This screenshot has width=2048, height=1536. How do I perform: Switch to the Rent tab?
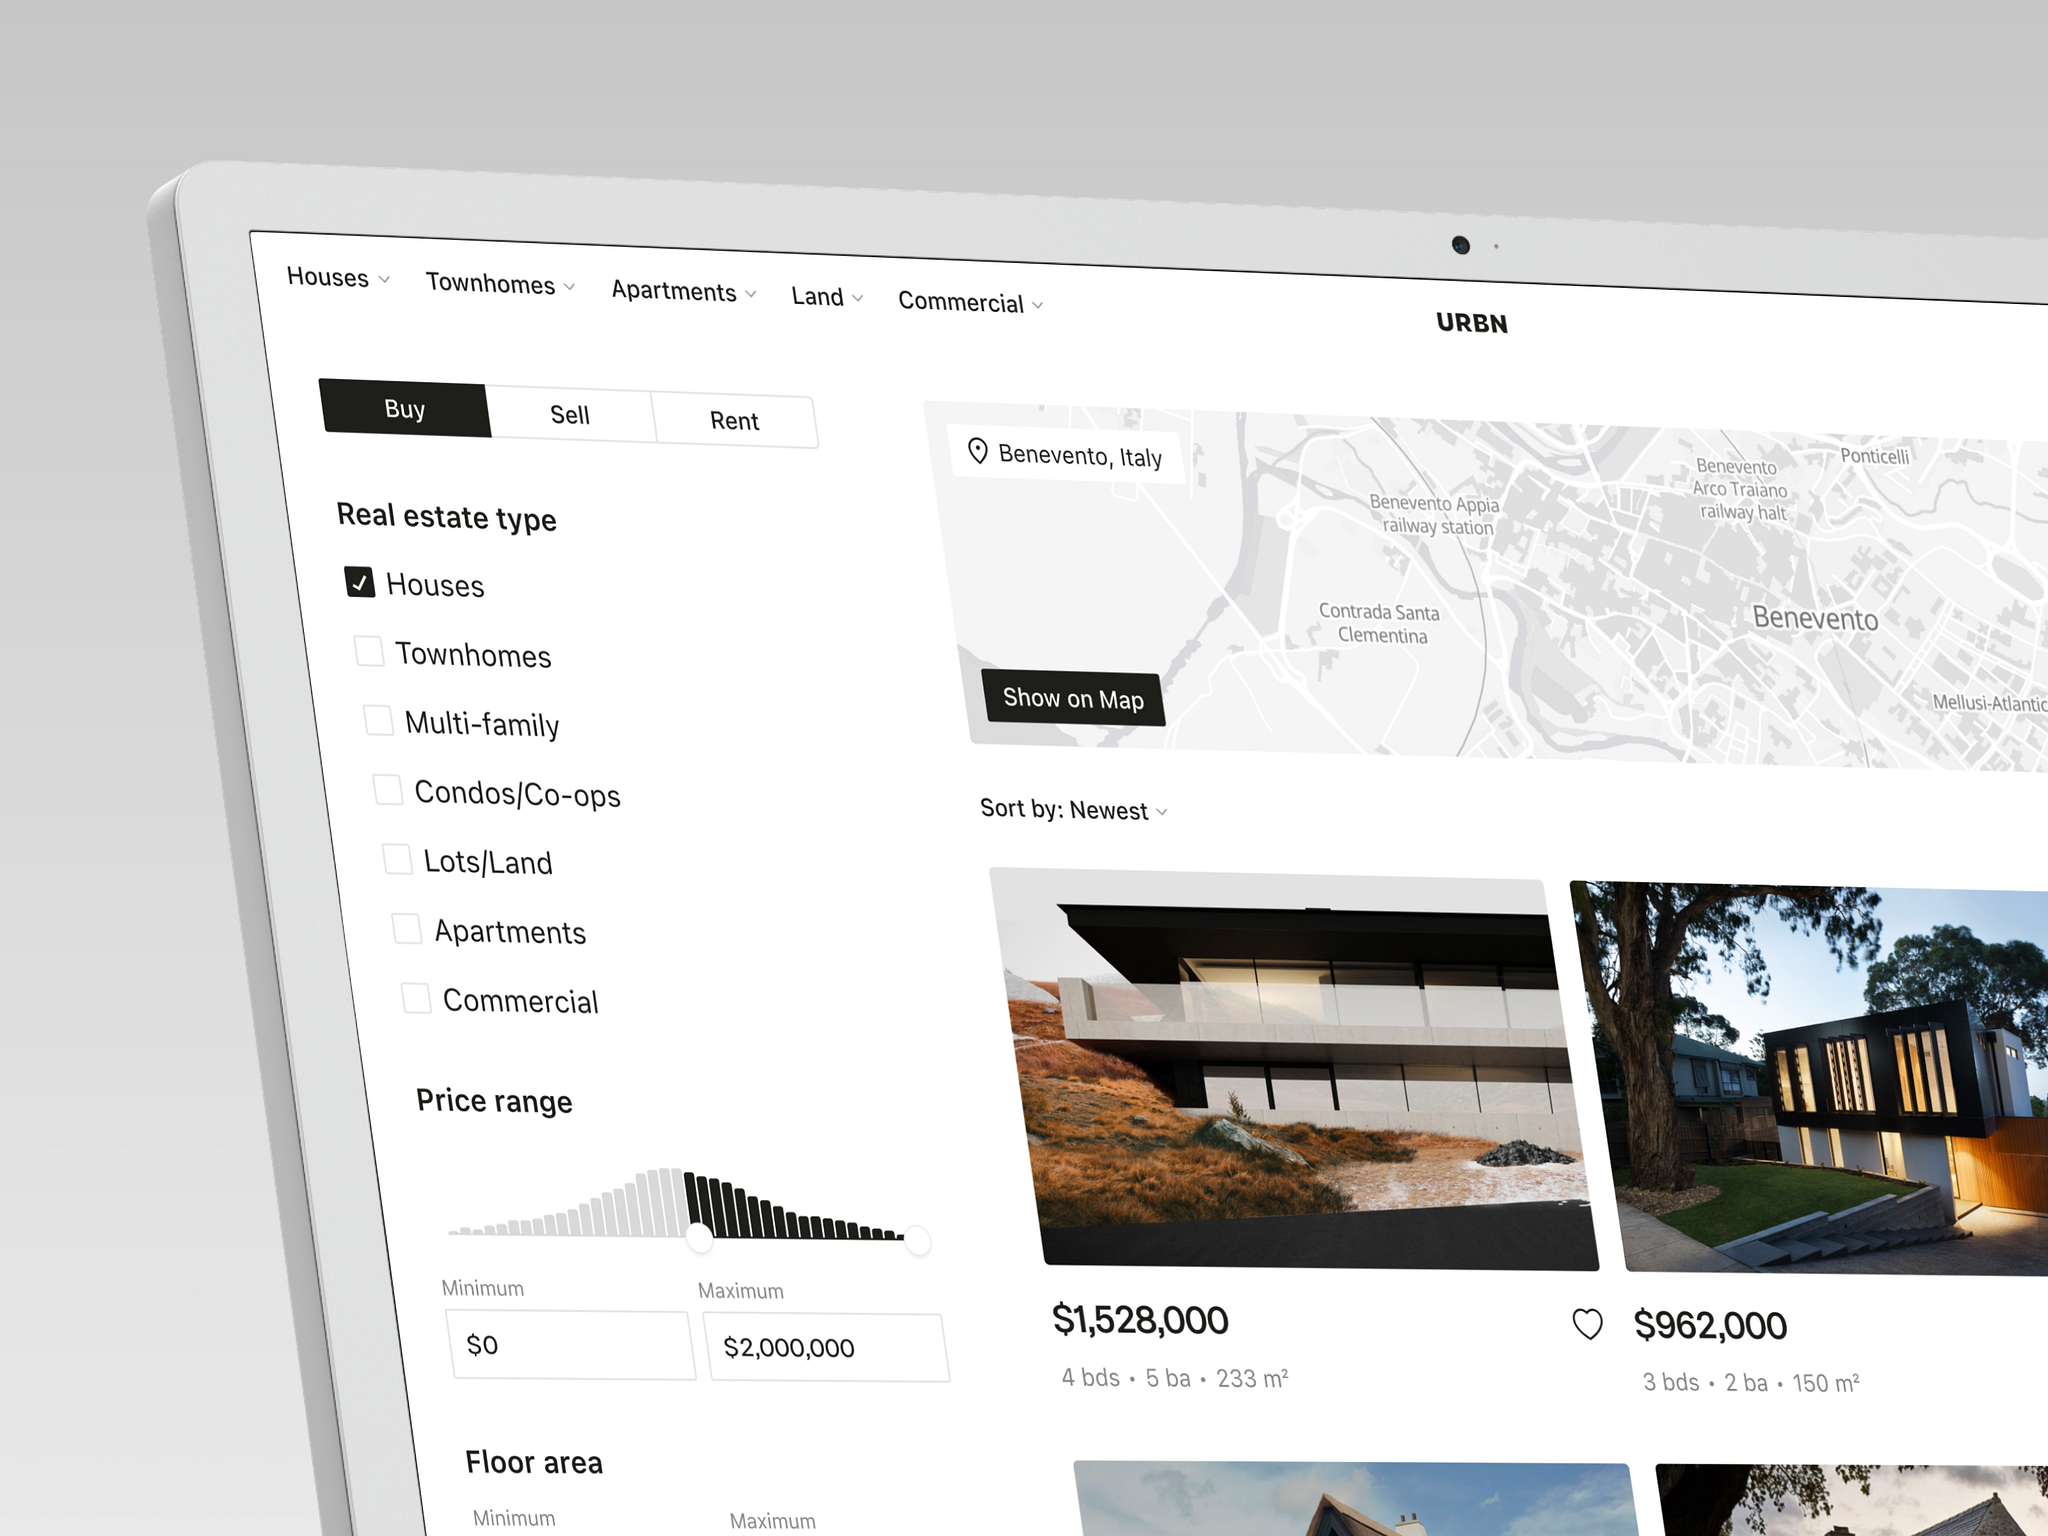click(735, 420)
